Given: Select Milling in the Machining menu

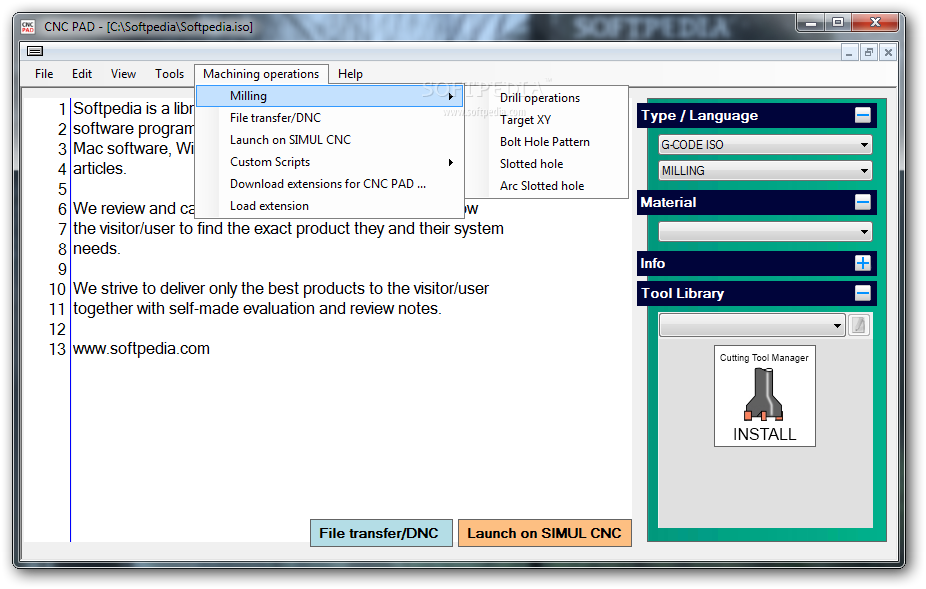Looking at the screenshot, I should point(330,96).
